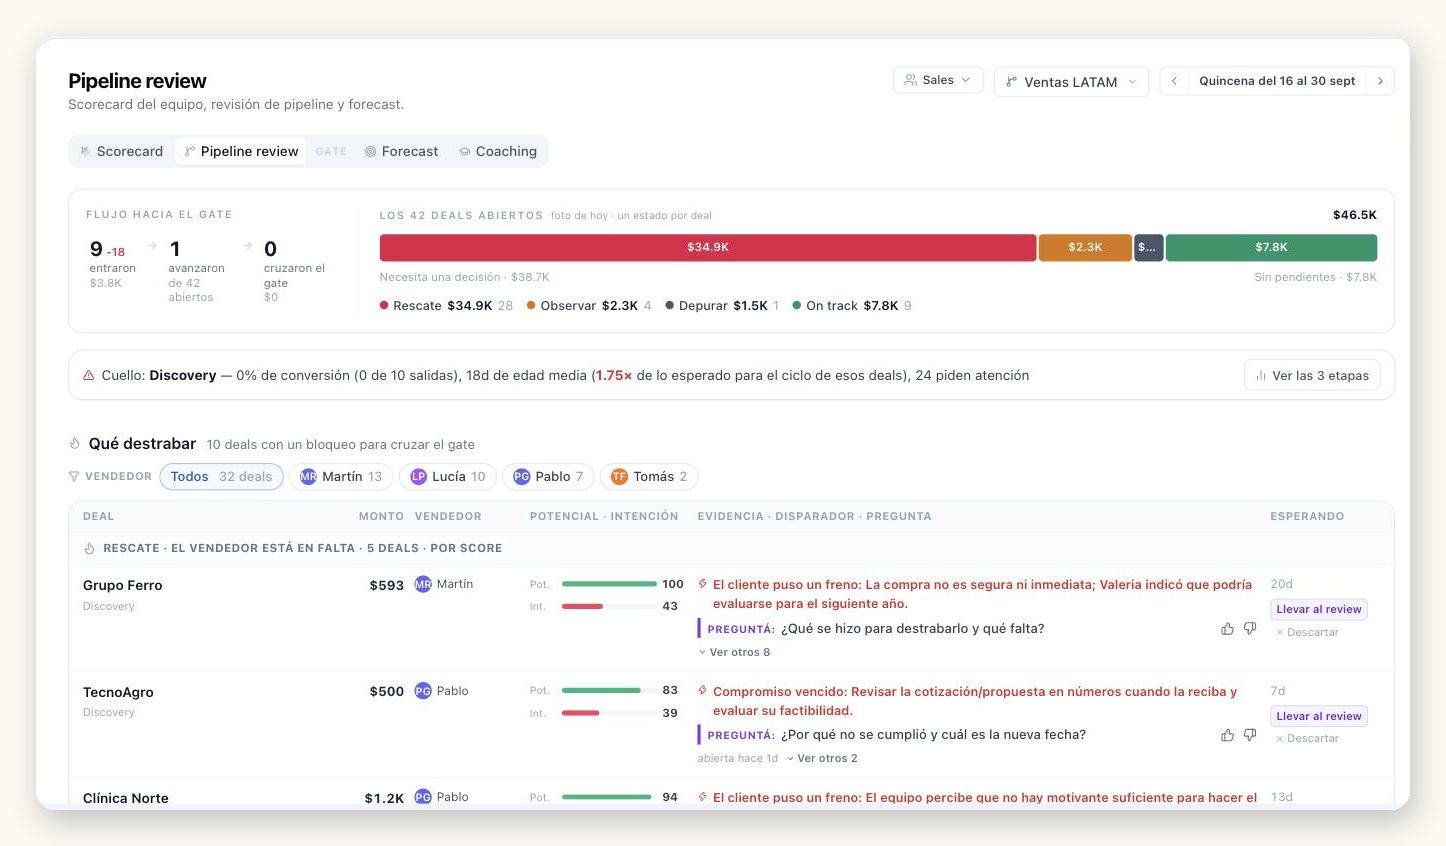Click the DEAL column header

pyautogui.click(x=98, y=517)
